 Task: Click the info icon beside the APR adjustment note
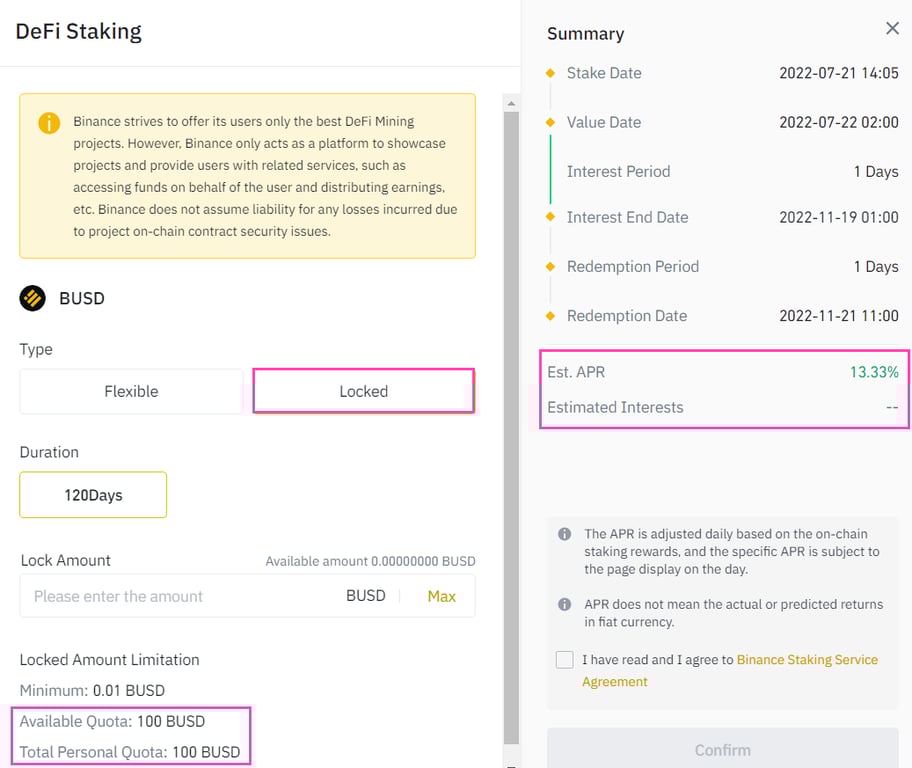point(563,533)
